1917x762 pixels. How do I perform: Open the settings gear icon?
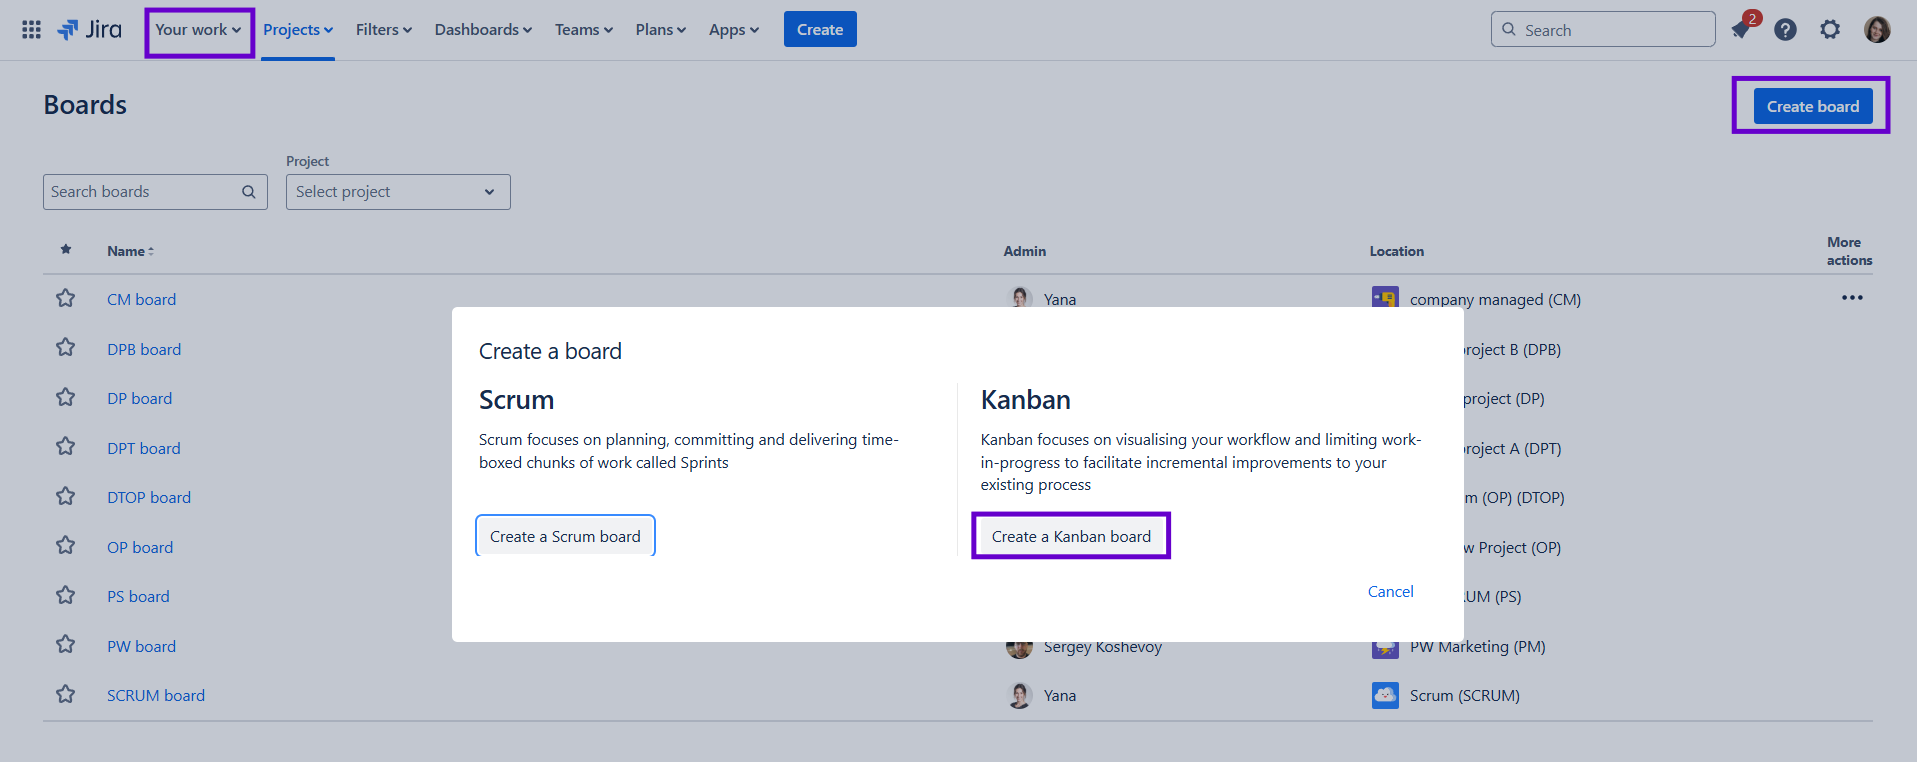coord(1830,30)
